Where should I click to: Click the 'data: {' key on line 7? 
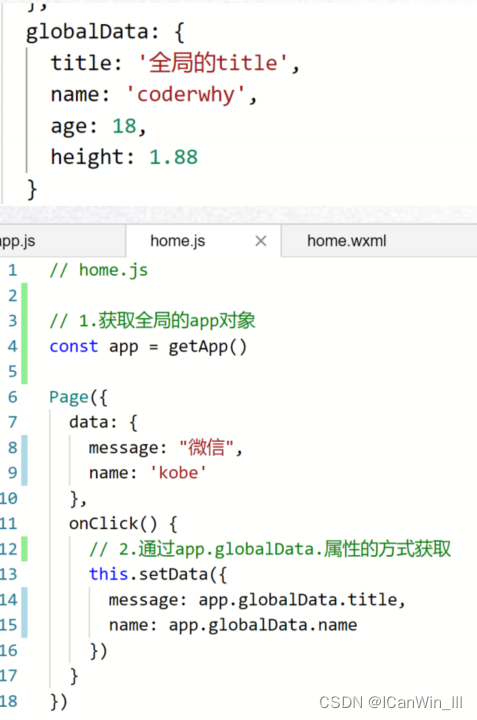pos(103,422)
